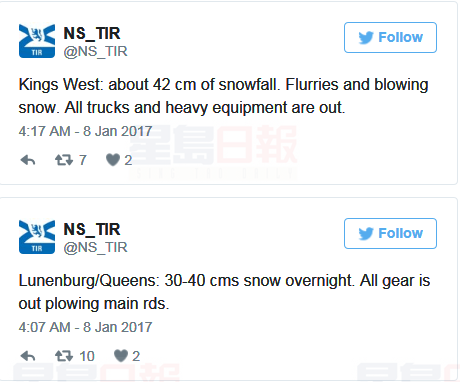Select the Lunenburg/Queens tweet text

click(x=224, y=292)
